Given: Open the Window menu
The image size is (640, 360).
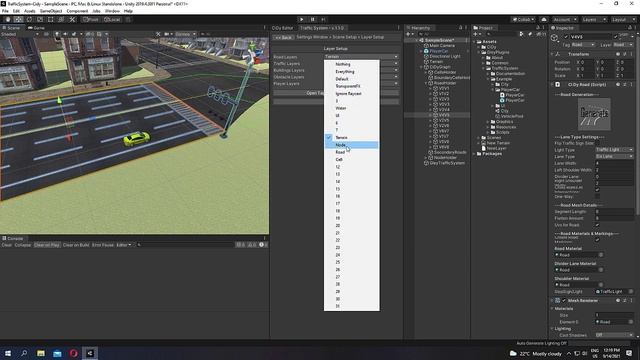Looking at the screenshot, I should [x=112, y=11].
